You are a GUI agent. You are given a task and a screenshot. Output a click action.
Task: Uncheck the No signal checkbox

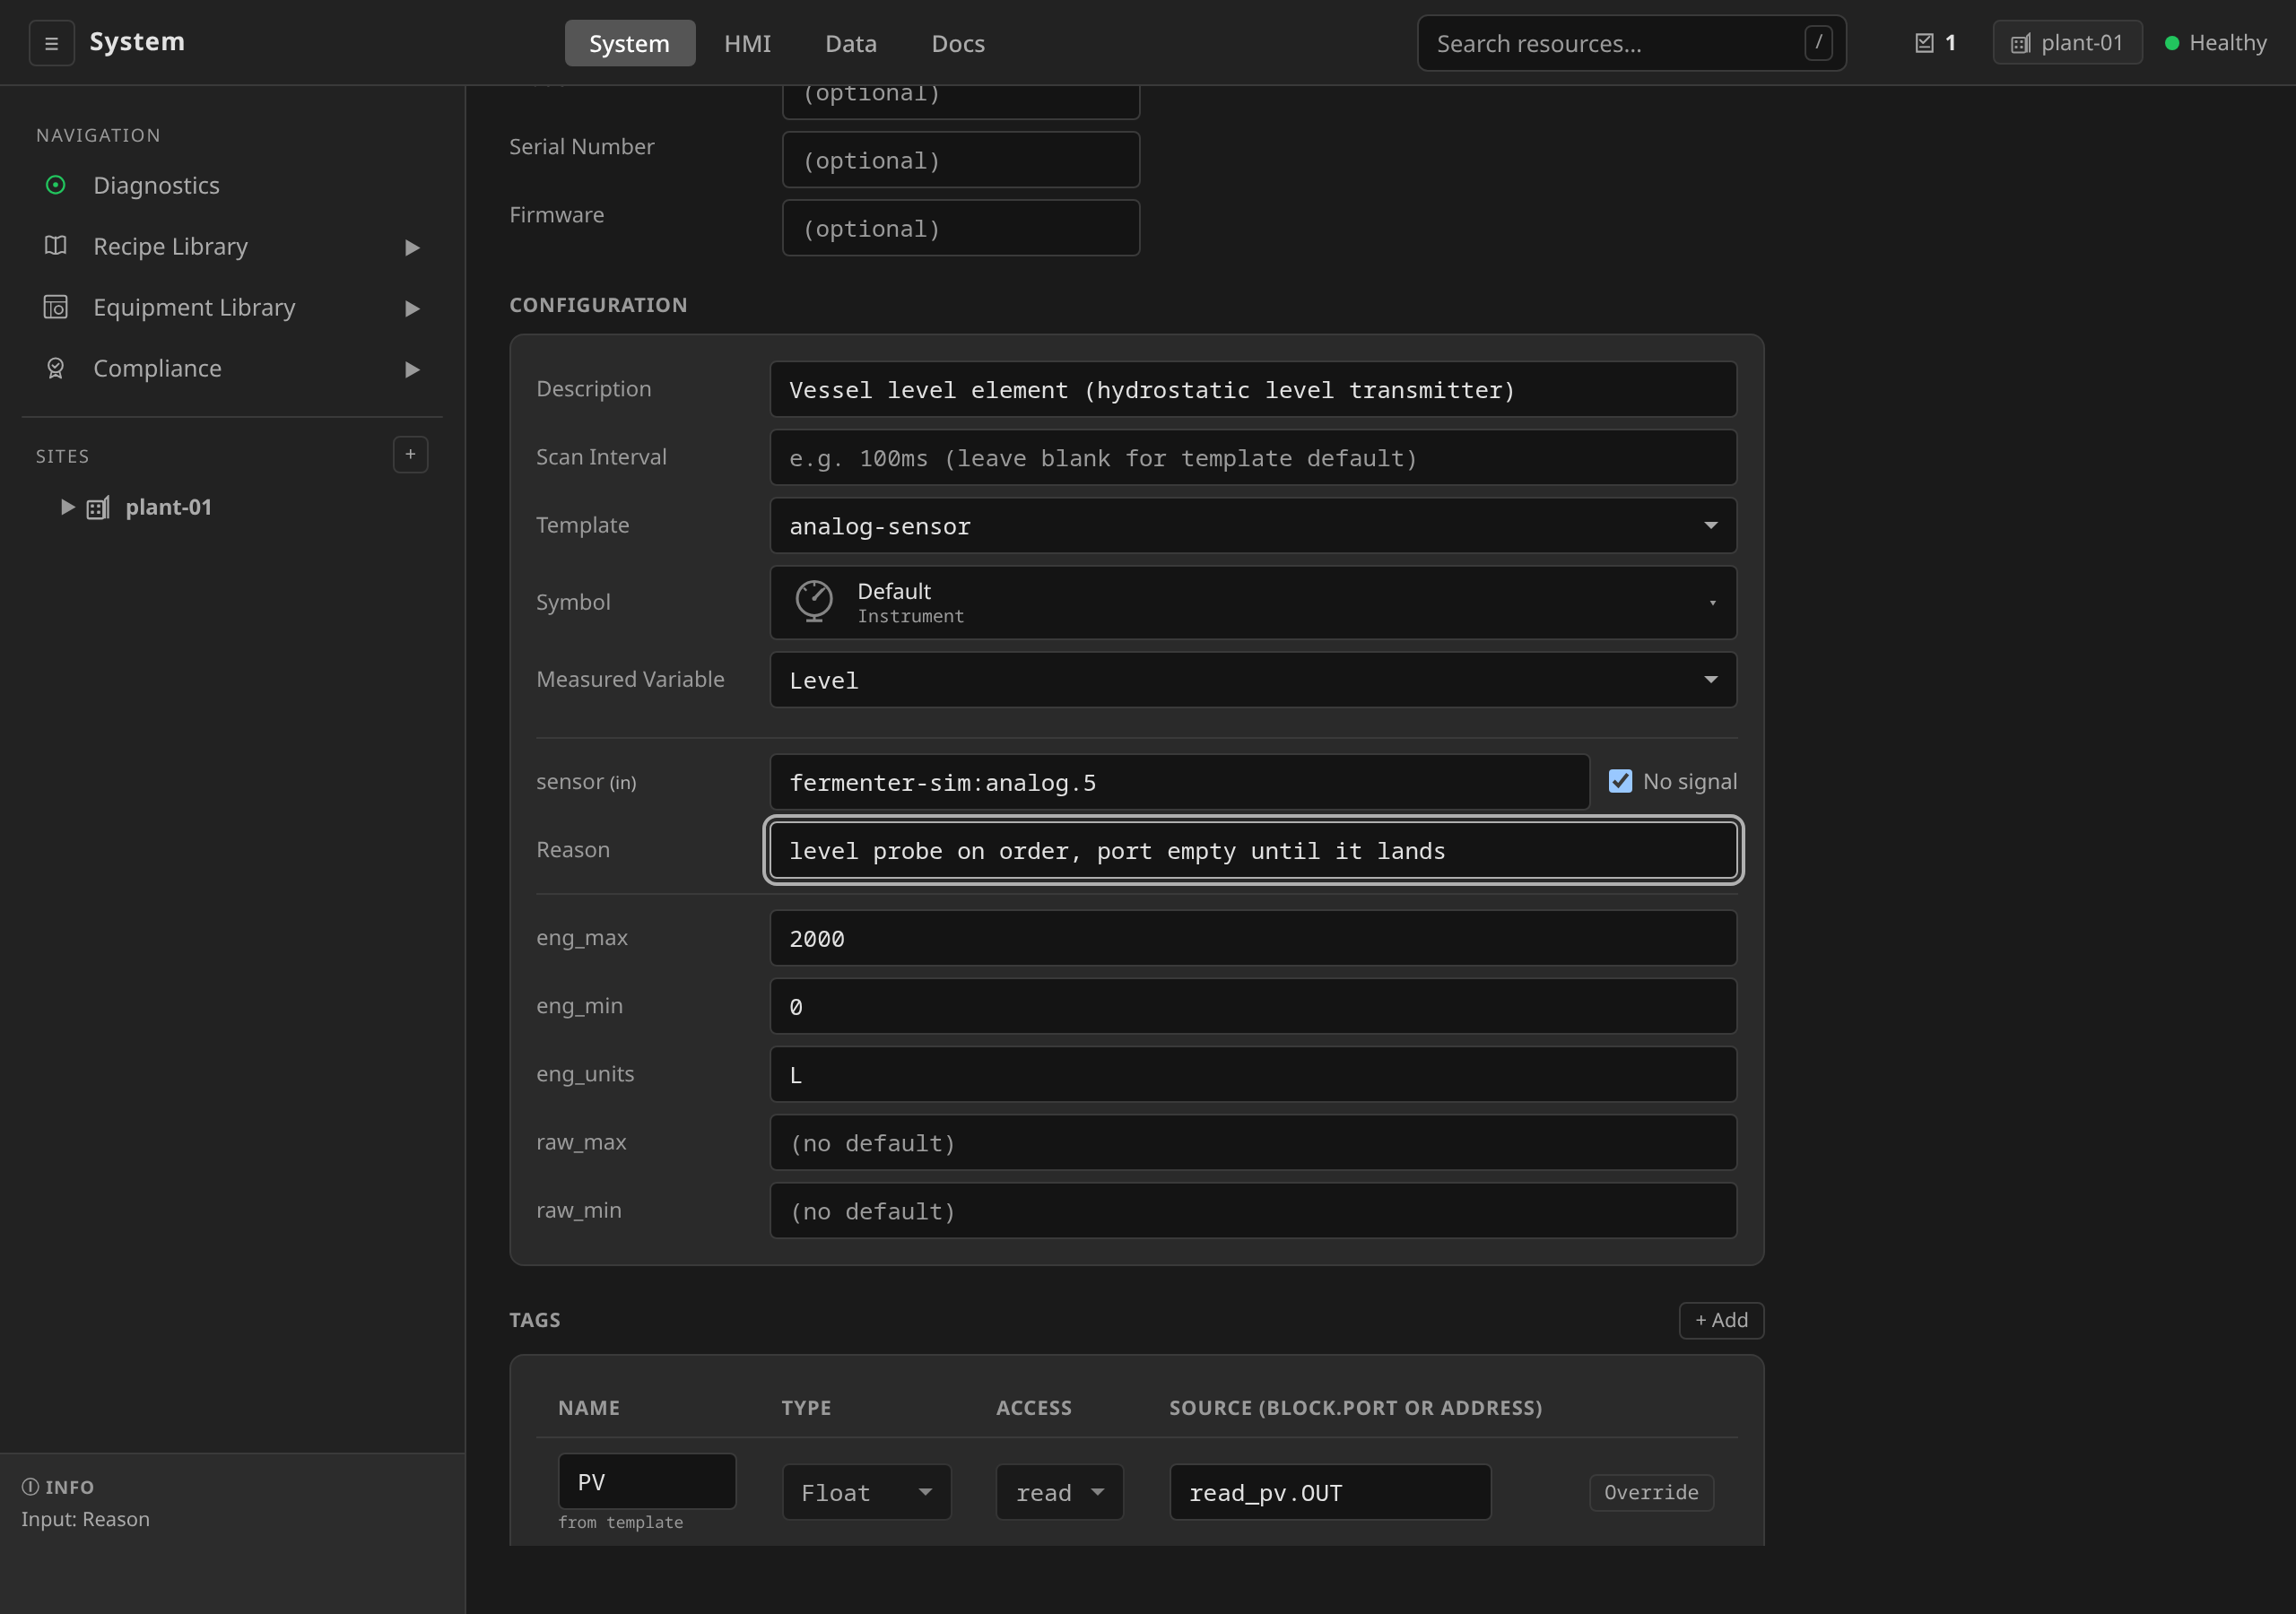click(x=1620, y=781)
